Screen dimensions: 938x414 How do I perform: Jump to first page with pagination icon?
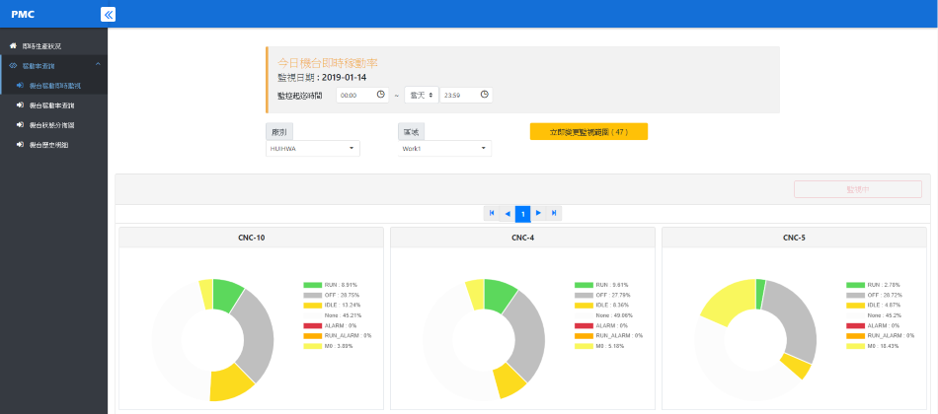coord(491,213)
